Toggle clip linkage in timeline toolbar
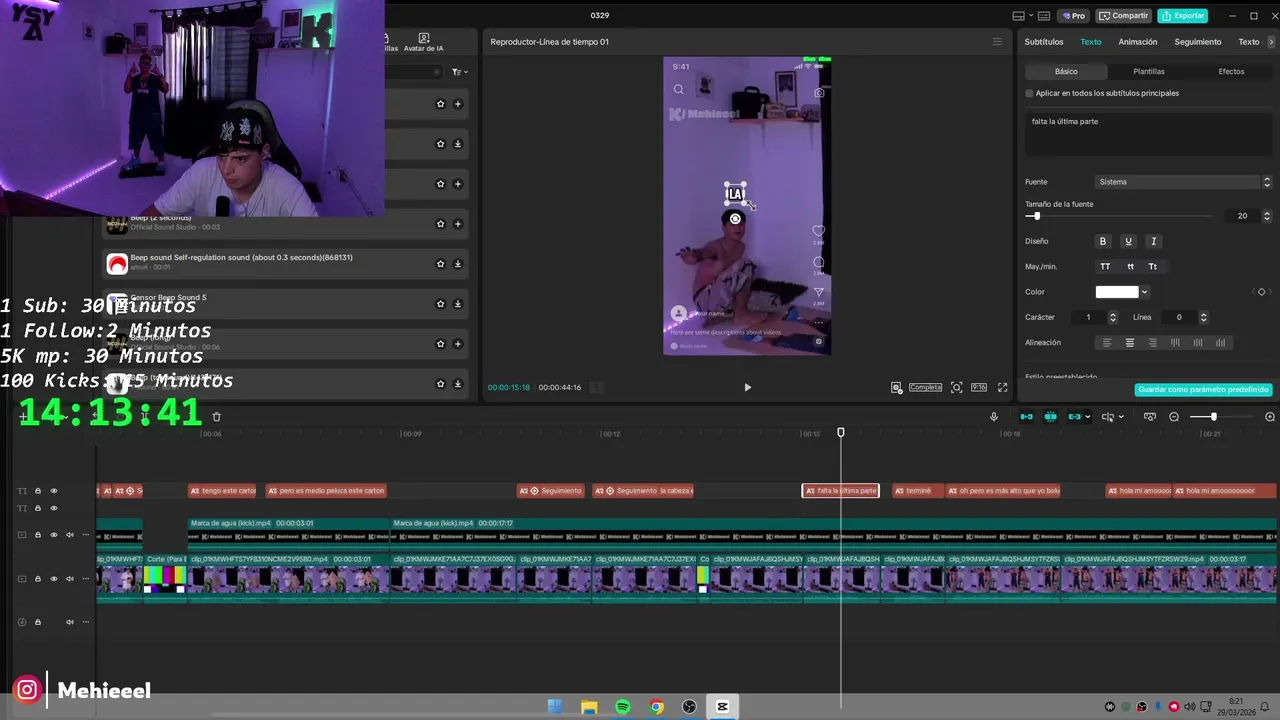The height and width of the screenshot is (720, 1280). [1075, 417]
